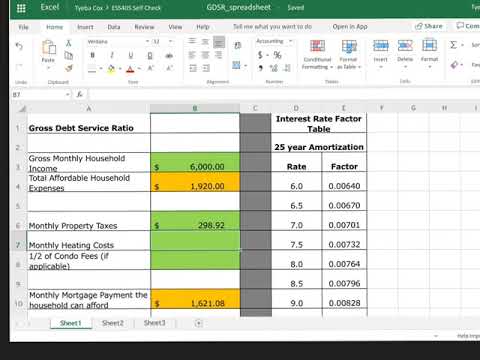The image size is (480, 360).
Task: Open the File menu
Action: point(23,27)
